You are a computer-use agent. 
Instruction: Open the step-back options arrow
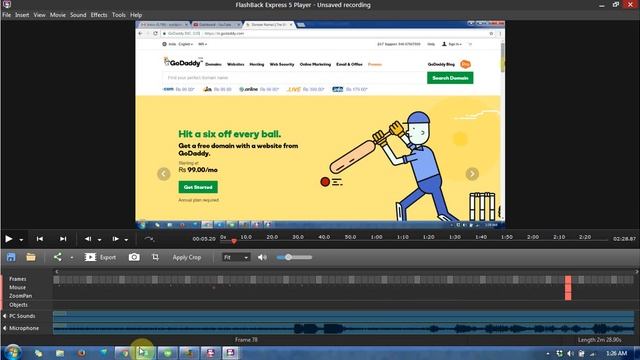(x=99, y=240)
